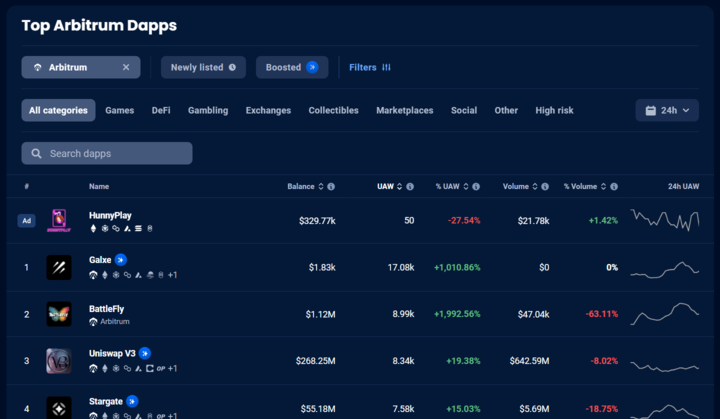This screenshot has width=720, height=419.
Task: Switch to the High risk category
Action: (x=554, y=110)
